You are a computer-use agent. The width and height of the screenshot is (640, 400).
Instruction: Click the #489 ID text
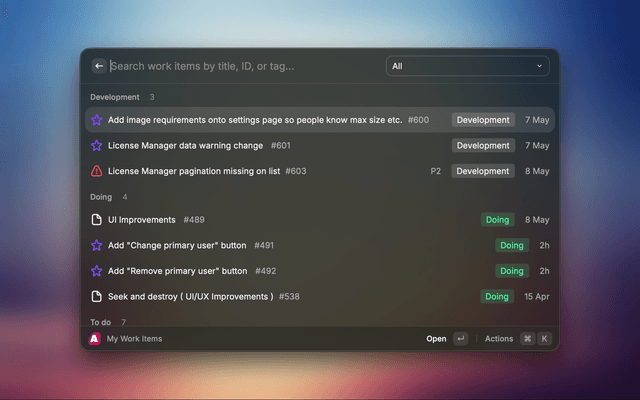(194, 220)
